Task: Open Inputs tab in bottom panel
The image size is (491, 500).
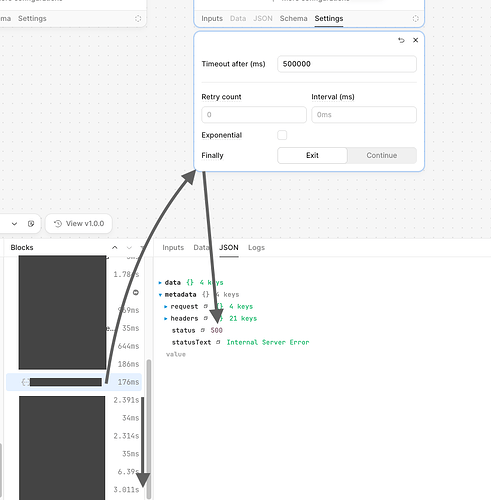Action: pos(173,247)
